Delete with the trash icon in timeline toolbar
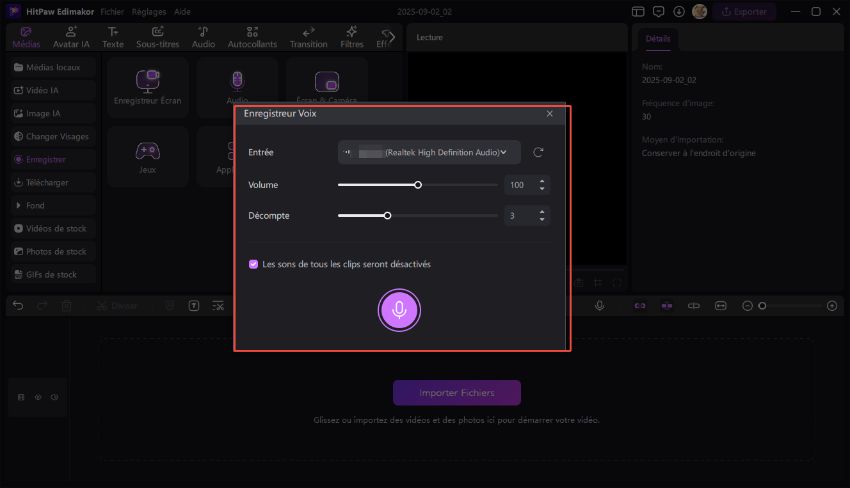The height and width of the screenshot is (488, 850). pos(66,306)
